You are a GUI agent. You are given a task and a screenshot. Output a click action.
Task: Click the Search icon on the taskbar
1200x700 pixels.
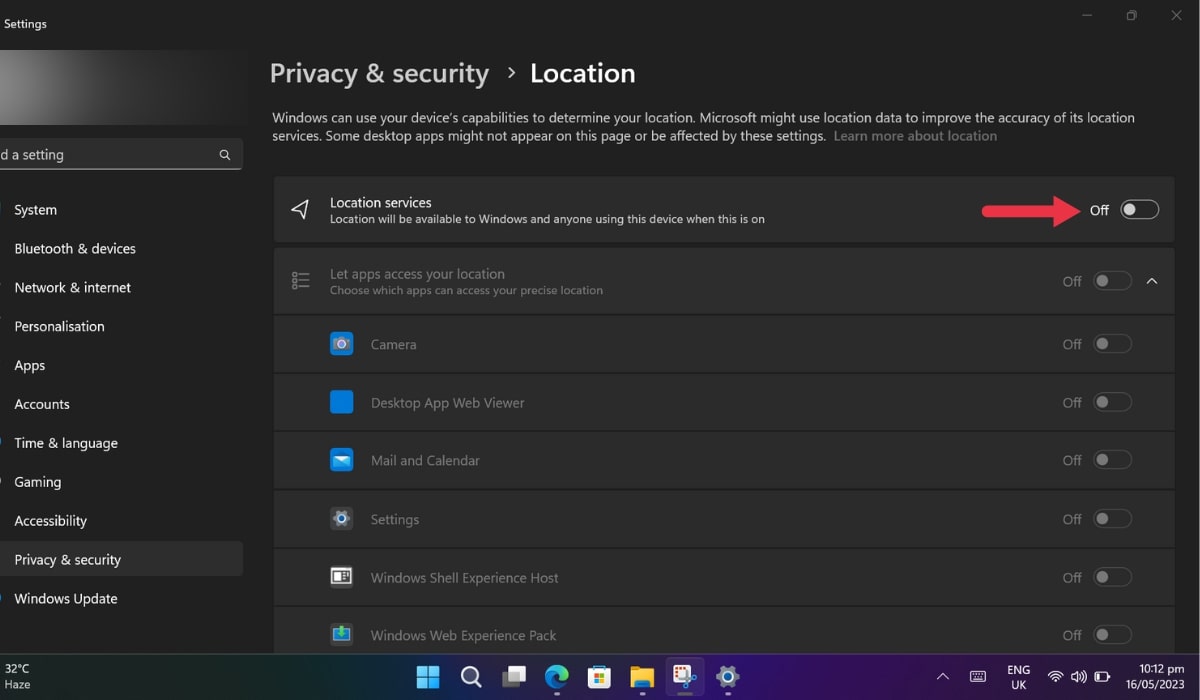(471, 677)
